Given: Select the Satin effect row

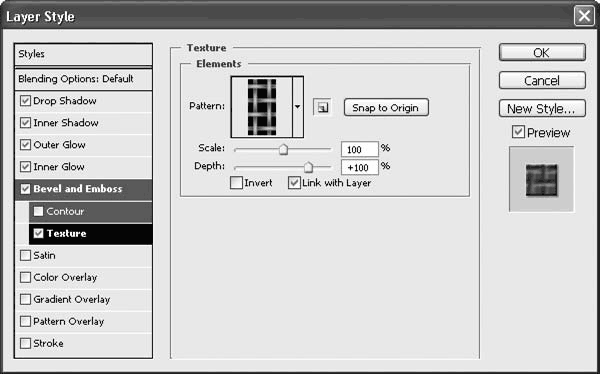Looking at the screenshot, I should 83,256.
